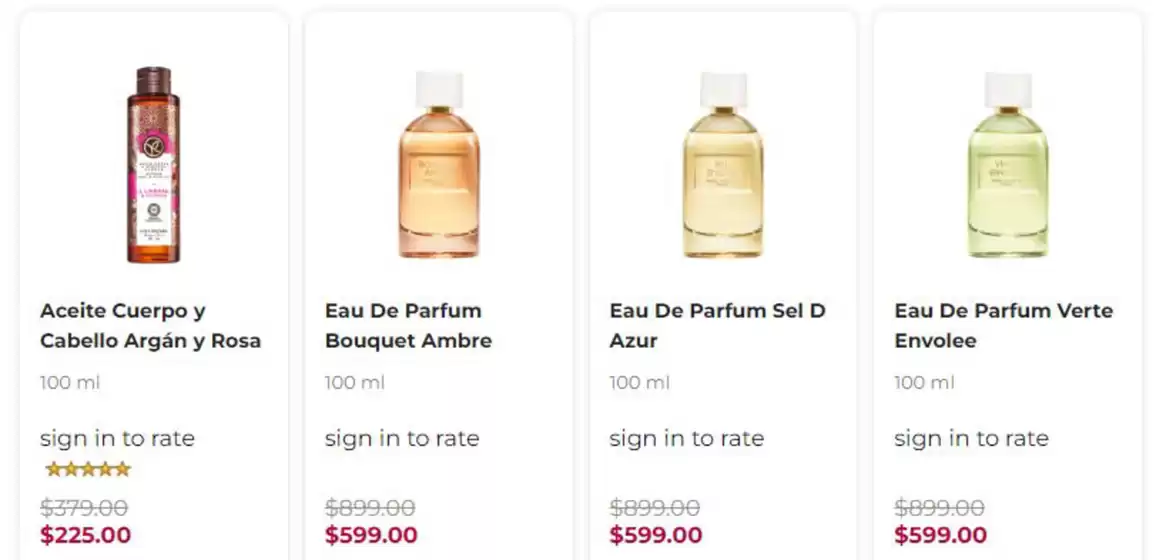Click the 100 ml size label under Bouquet Ambre
This screenshot has height=560, width=1156.
click(x=355, y=382)
